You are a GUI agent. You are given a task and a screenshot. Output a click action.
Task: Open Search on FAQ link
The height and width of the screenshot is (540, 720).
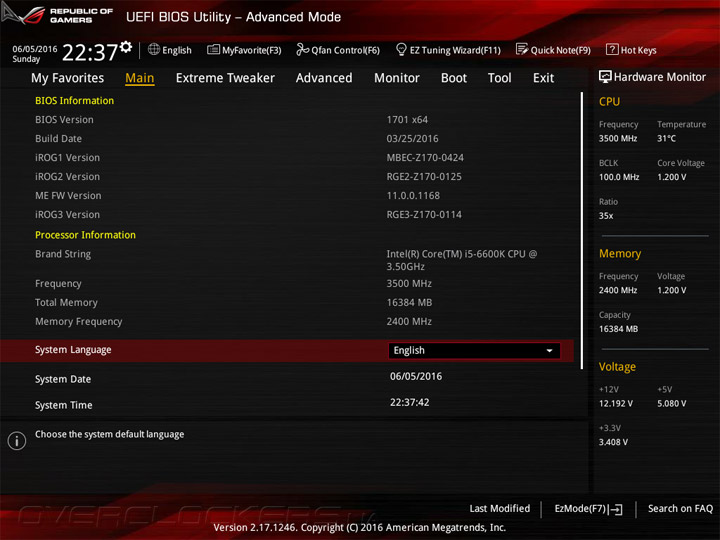click(680, 509)
